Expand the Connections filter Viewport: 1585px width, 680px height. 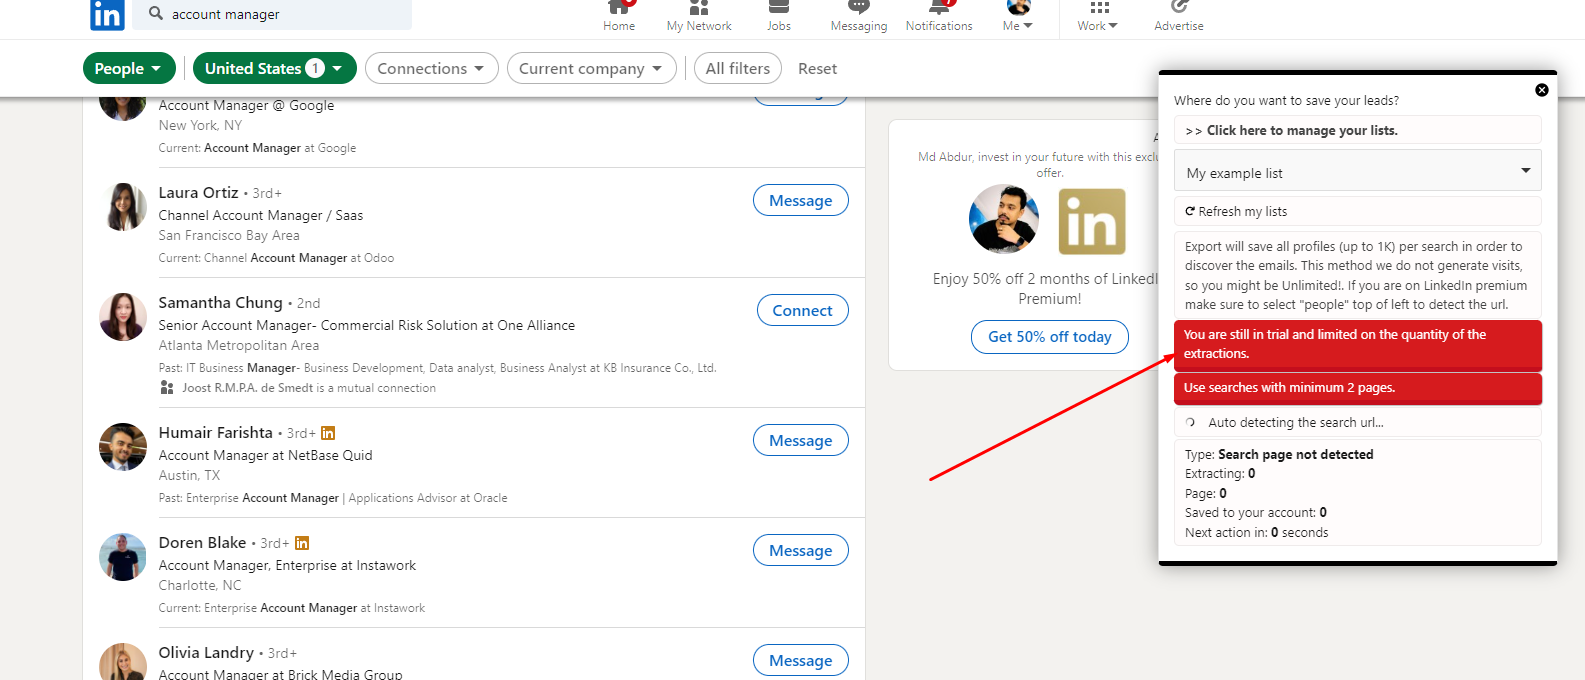[x=431, y=68]
